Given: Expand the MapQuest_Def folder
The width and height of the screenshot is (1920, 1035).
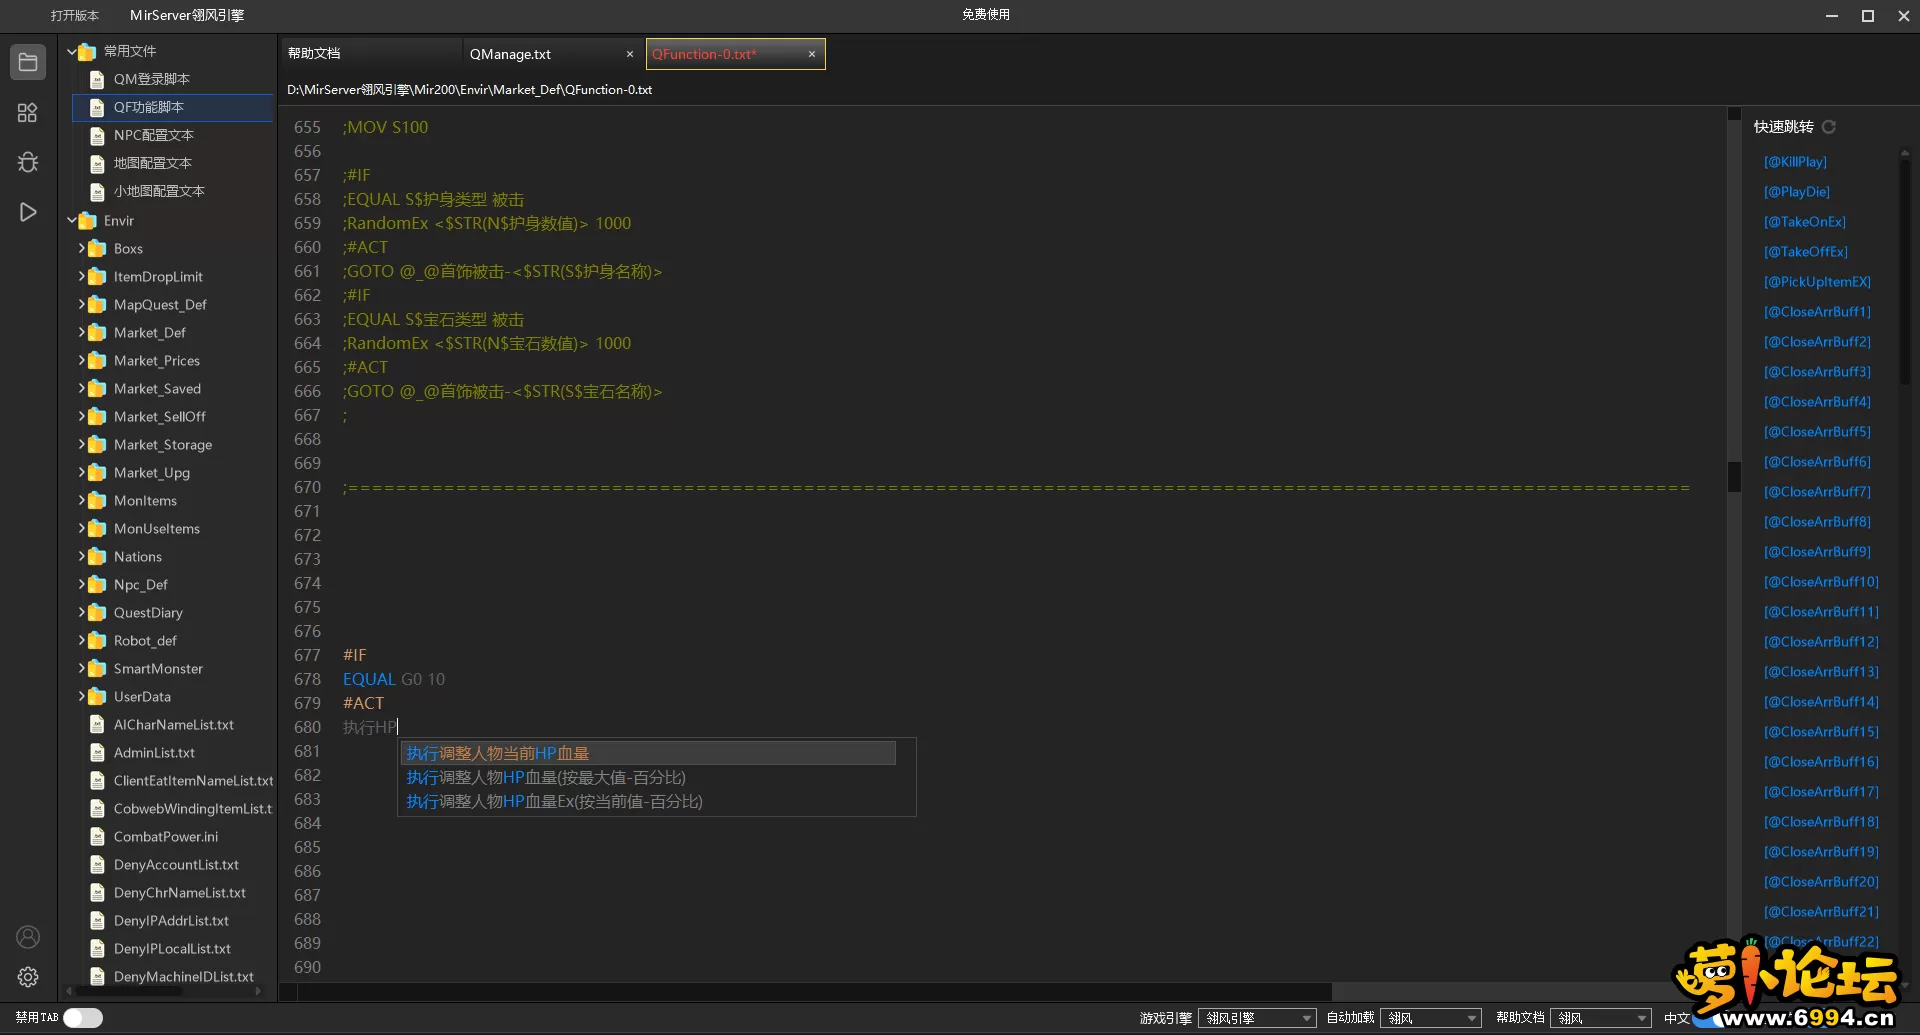Looking at the screenshot, I should click(x=81, y=305).
